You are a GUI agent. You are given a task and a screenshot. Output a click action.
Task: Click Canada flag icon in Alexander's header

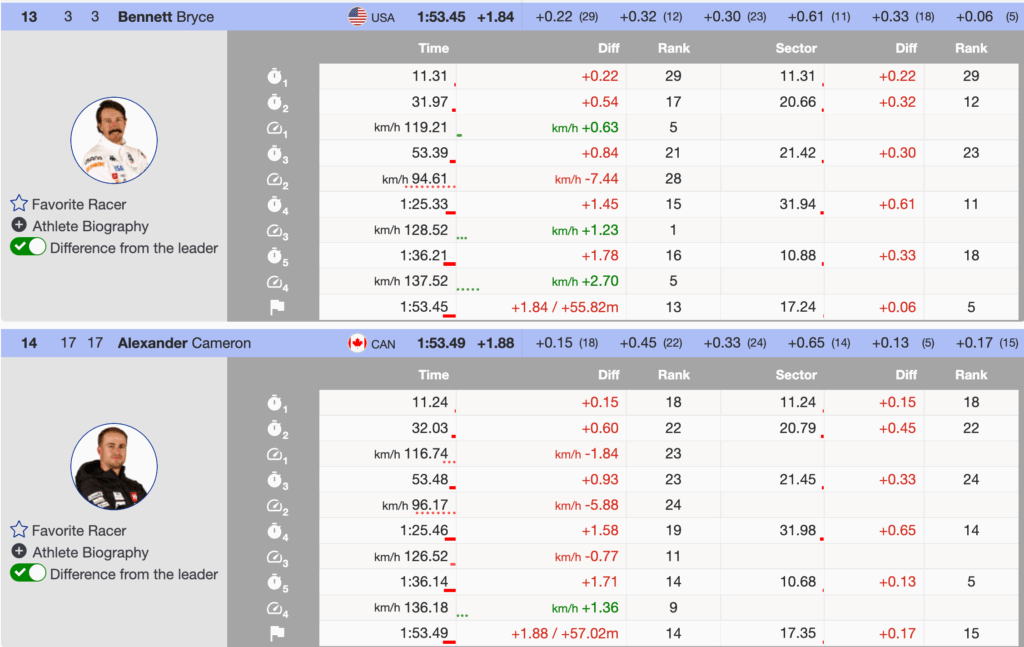(x=357, y=343)
